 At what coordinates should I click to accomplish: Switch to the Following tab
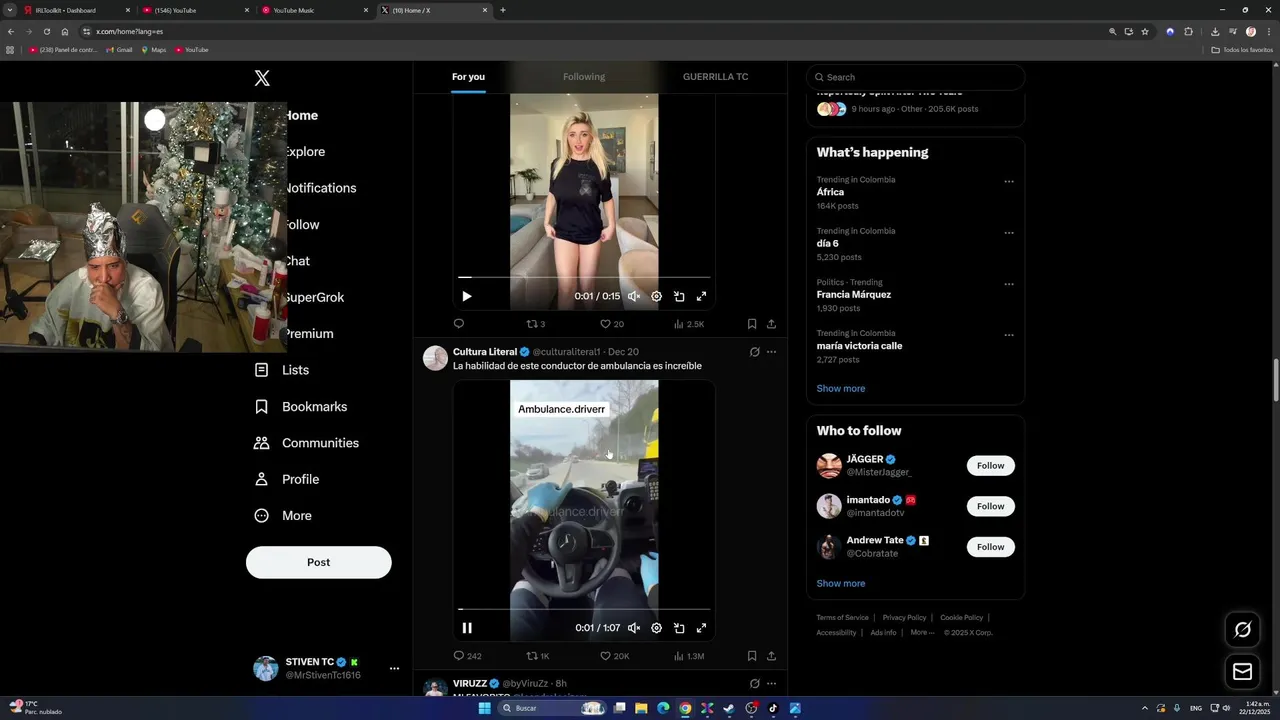(x=584, y=77)
